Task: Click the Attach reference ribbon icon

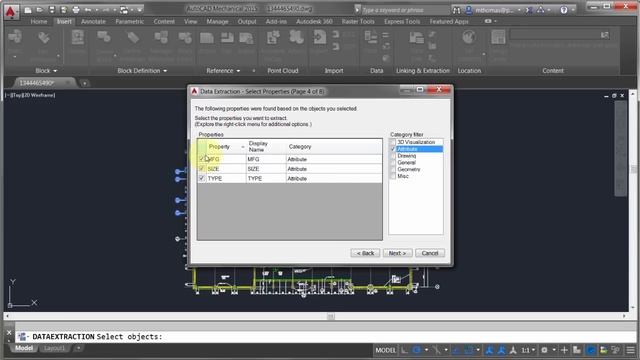Action: (207, 38)
